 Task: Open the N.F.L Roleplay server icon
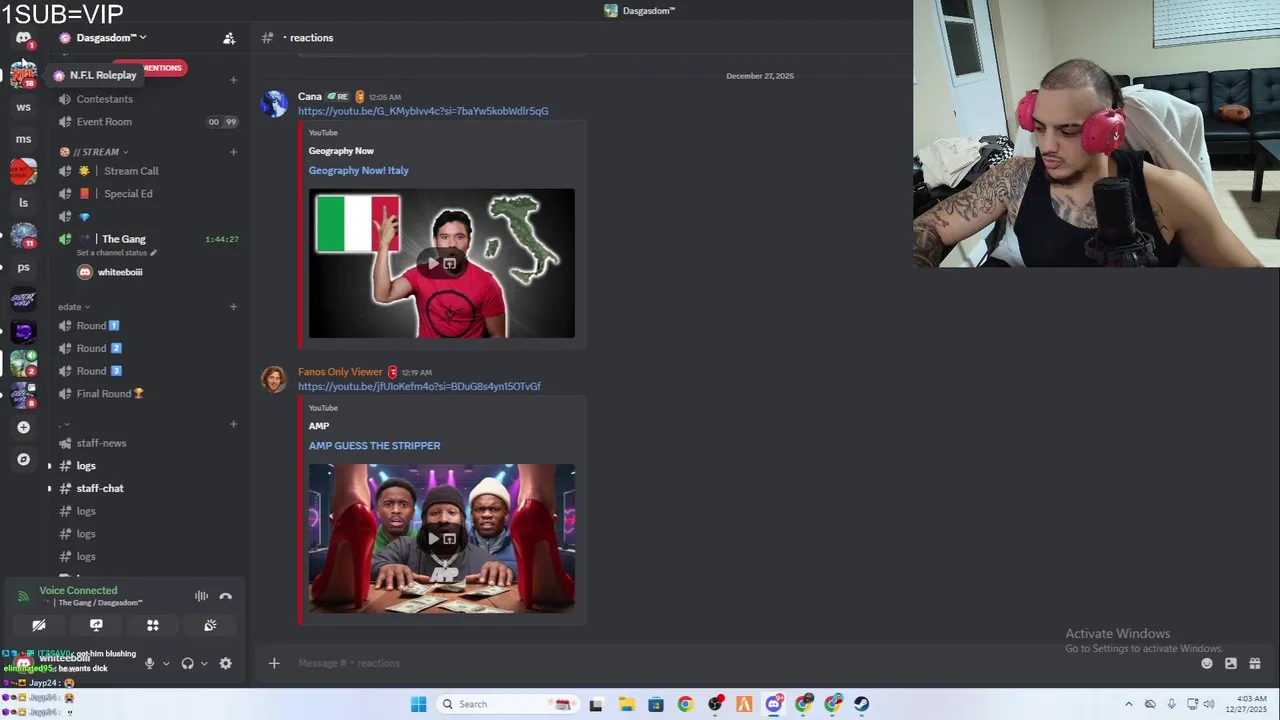pyautogui.click(x=23, y=74)
